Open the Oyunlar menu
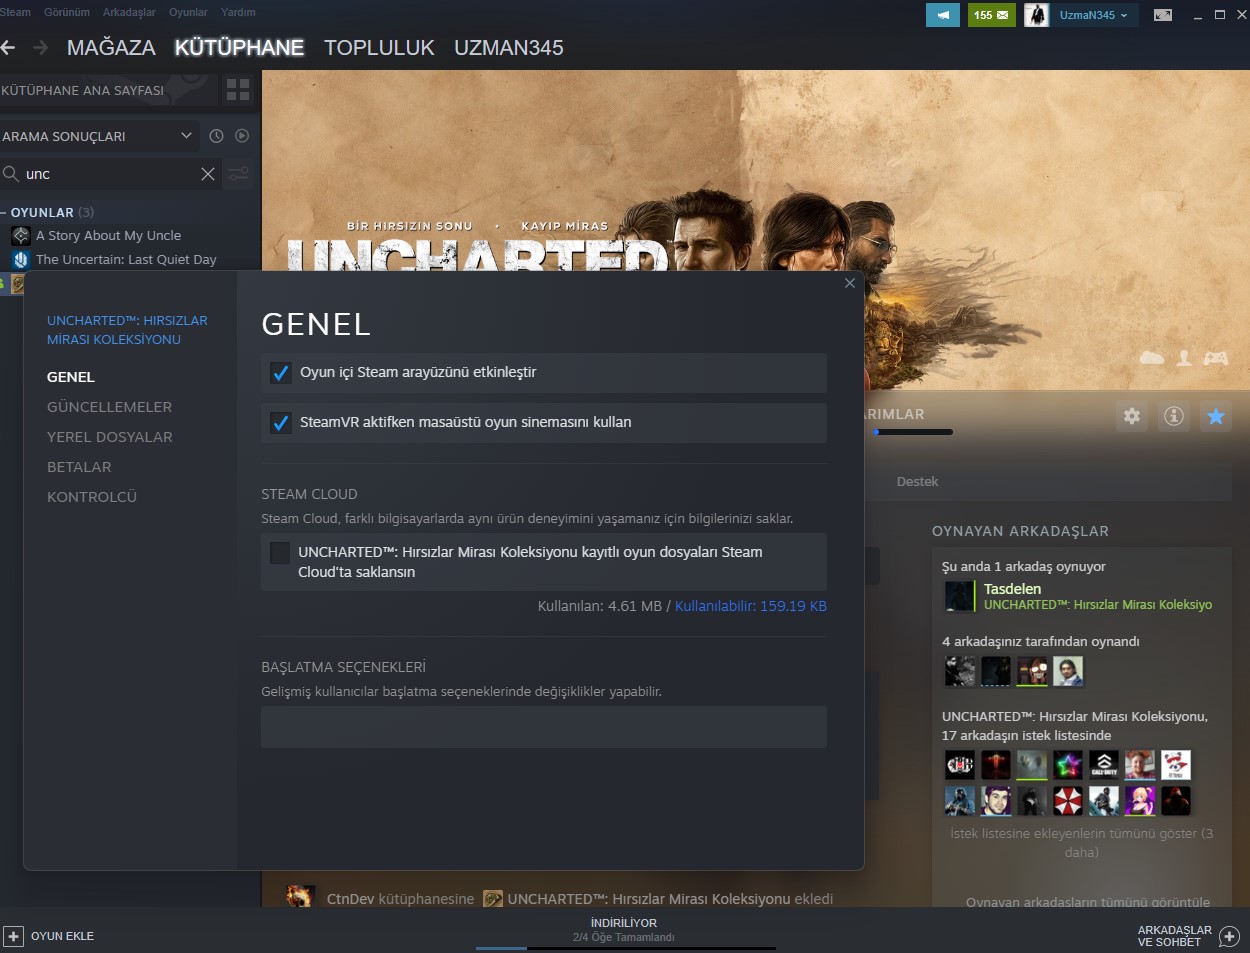The image size is (1250, 953). (188, 12)
